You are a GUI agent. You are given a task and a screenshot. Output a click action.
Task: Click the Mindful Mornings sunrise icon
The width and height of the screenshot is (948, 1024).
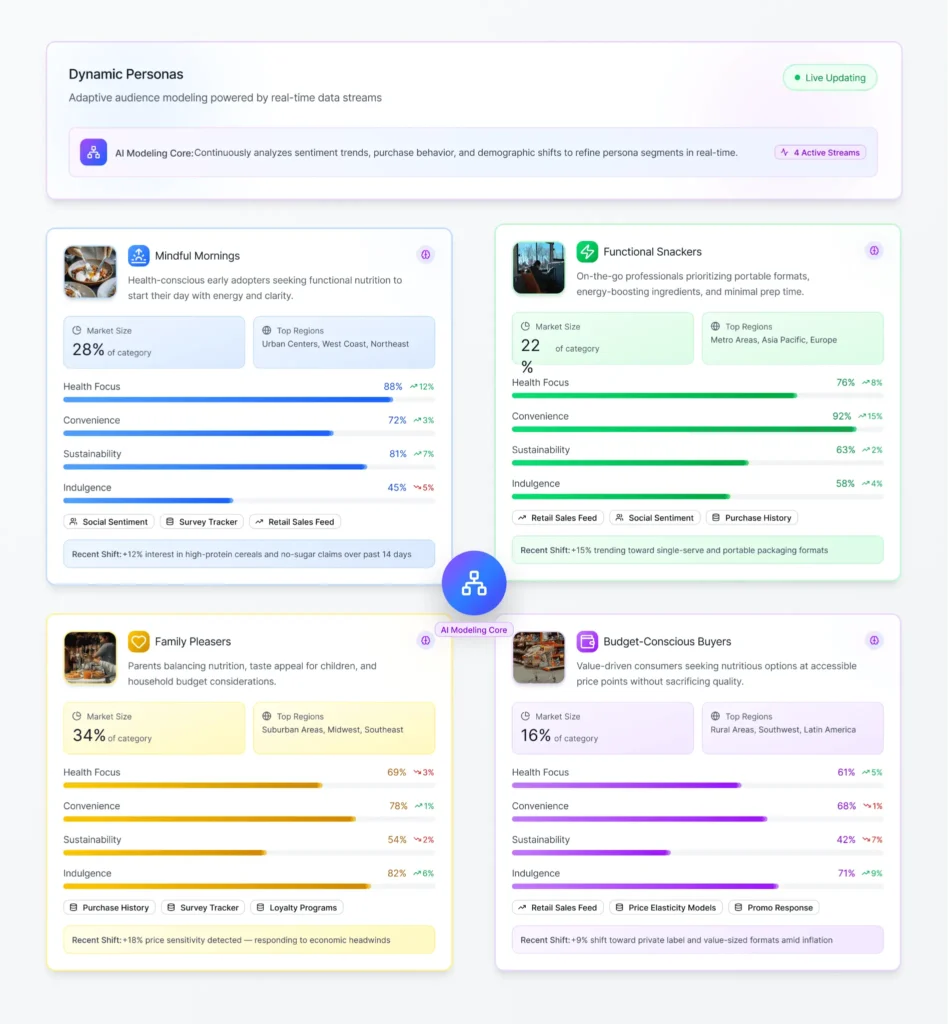pos(138,255)
